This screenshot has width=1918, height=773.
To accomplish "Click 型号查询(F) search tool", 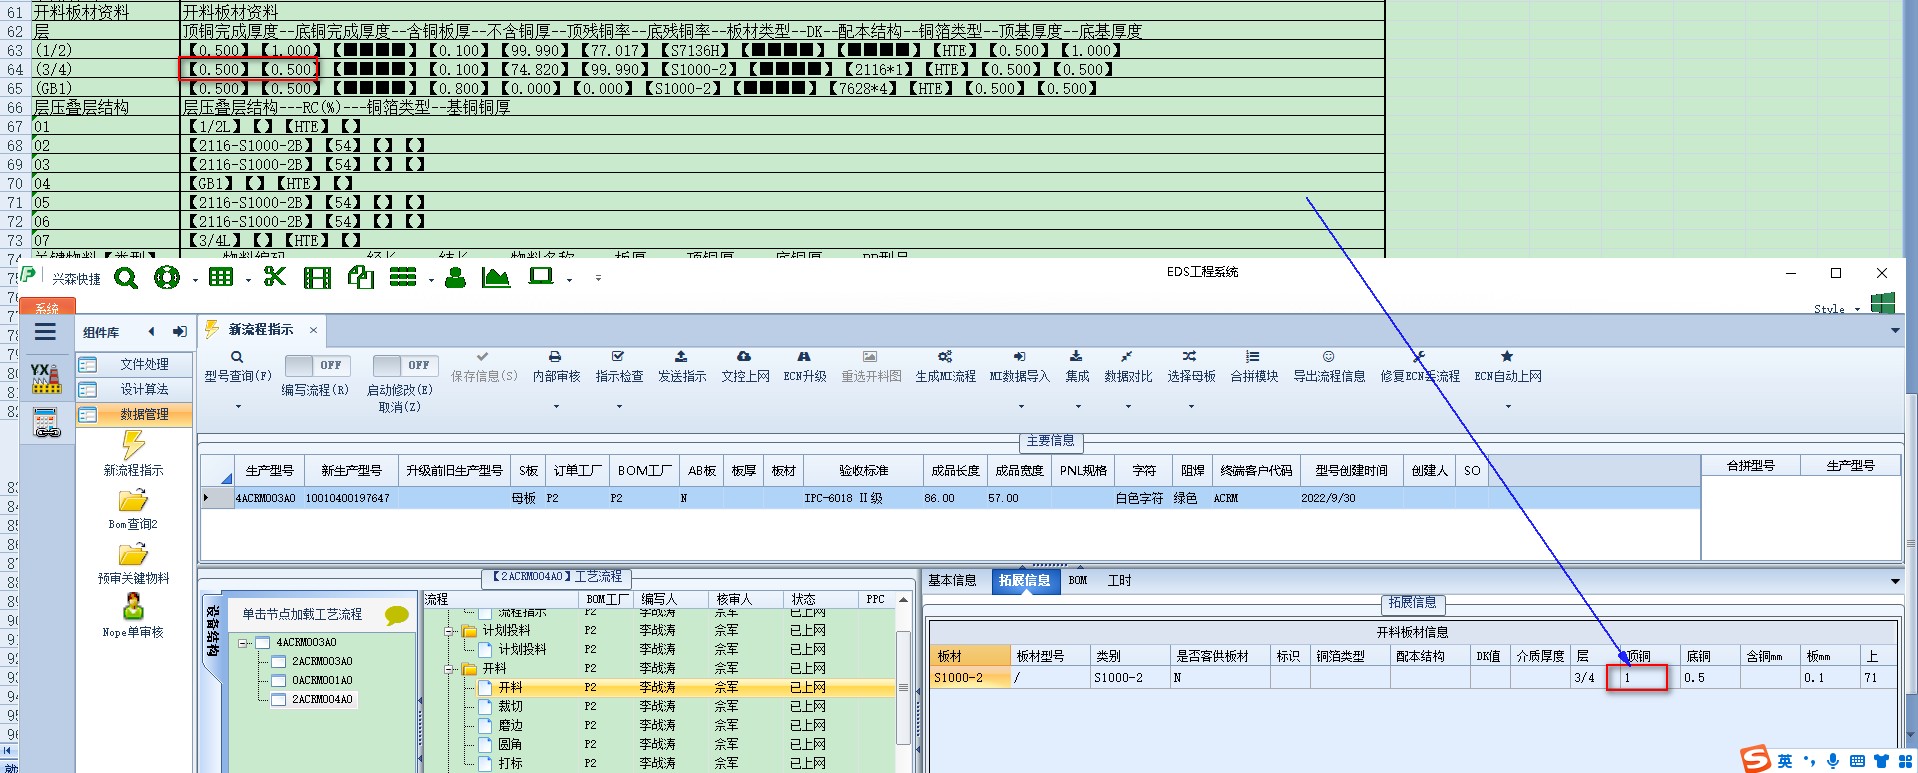I will tap(238, 367).
